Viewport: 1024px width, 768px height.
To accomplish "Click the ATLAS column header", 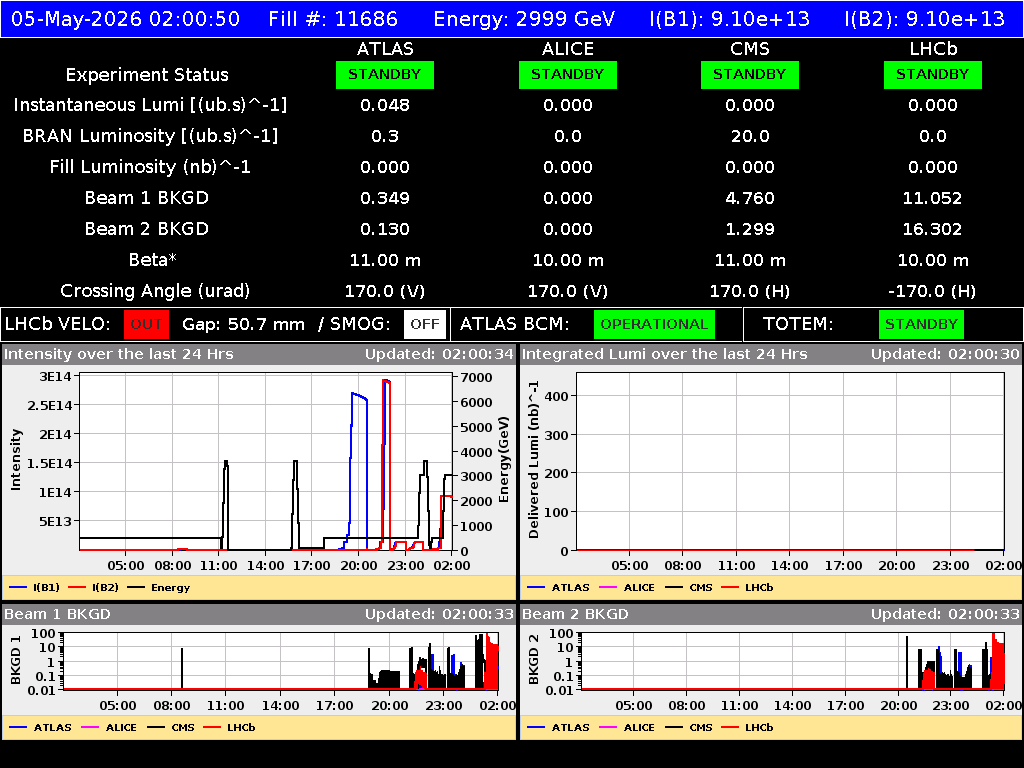I will 385,49.
